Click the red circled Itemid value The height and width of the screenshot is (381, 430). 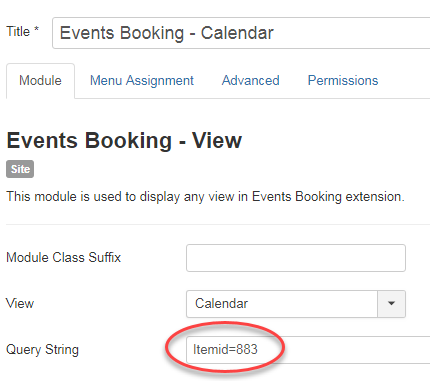pyautogui.click(x=225, y=349)
